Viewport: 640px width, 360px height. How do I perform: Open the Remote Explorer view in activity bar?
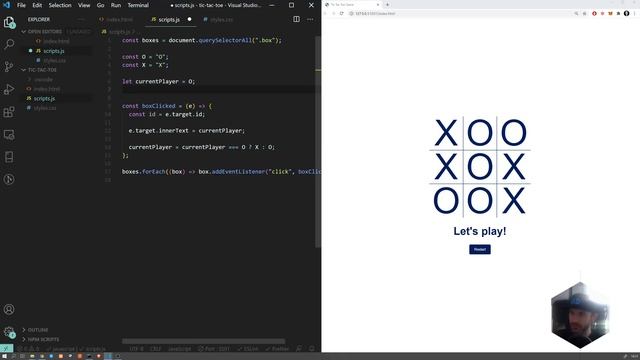tap(9, 134)
